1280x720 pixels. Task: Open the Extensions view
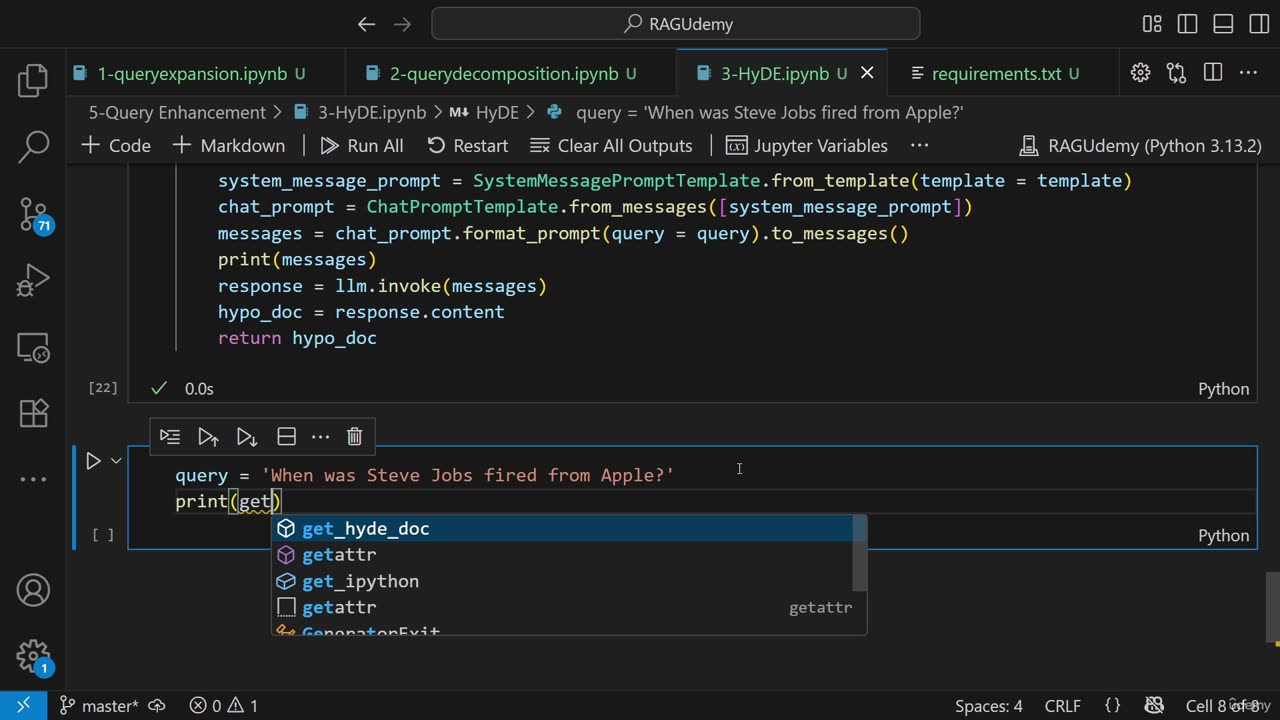[x=33, y=412]
